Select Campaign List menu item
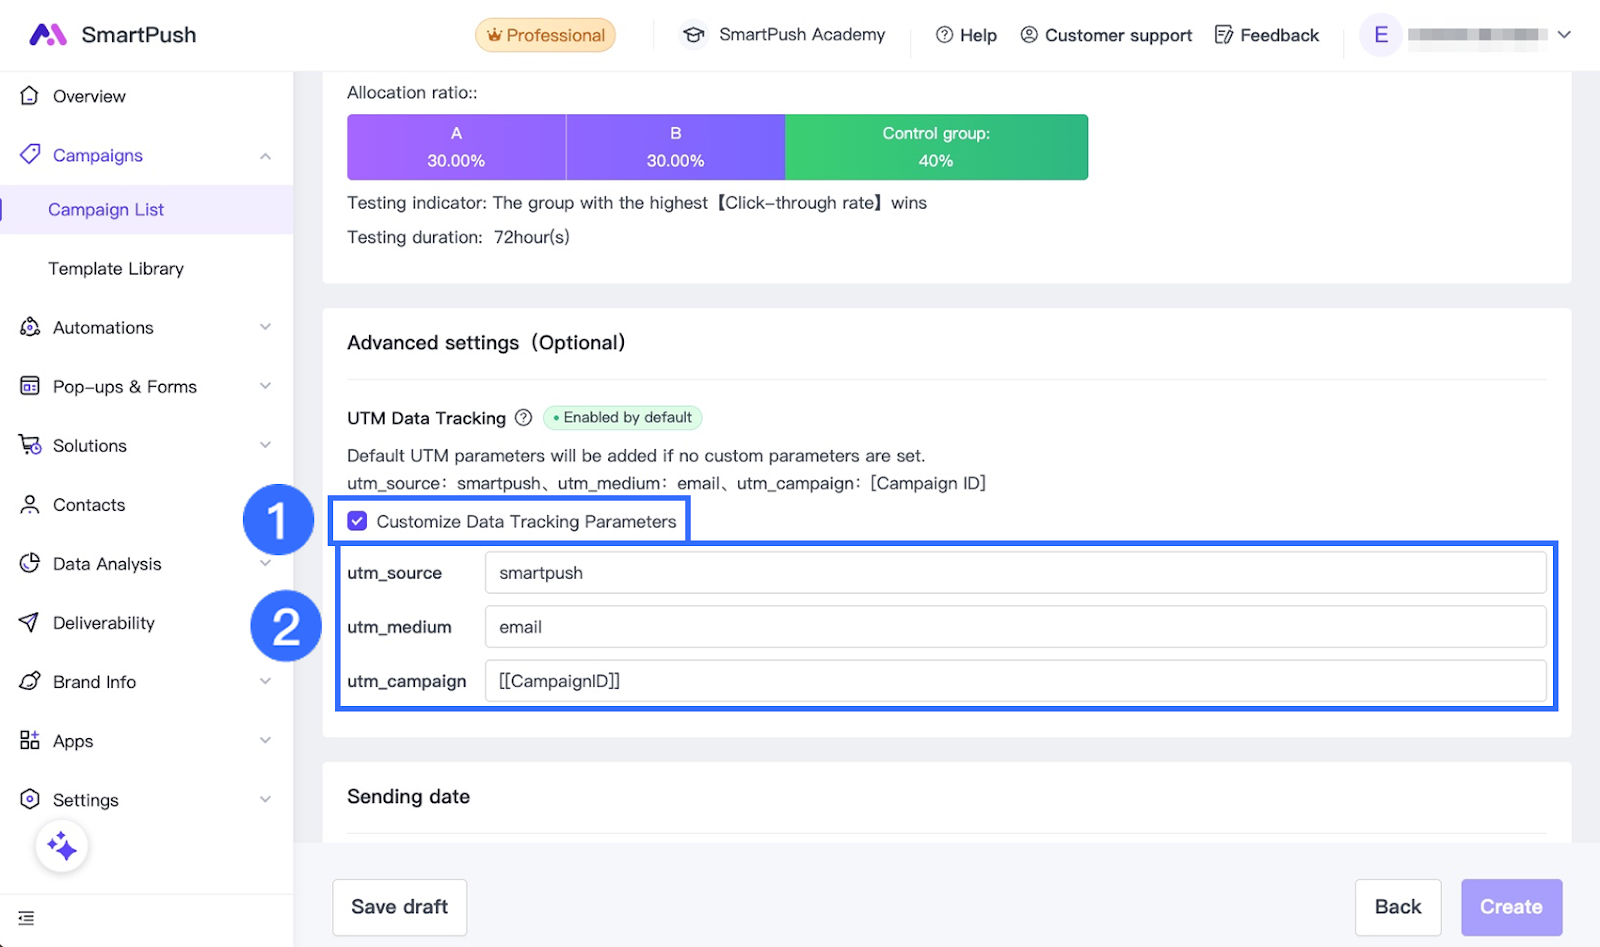Viewport: 1600px width, 947px height. pyautogui.click(x=106, y=210)
